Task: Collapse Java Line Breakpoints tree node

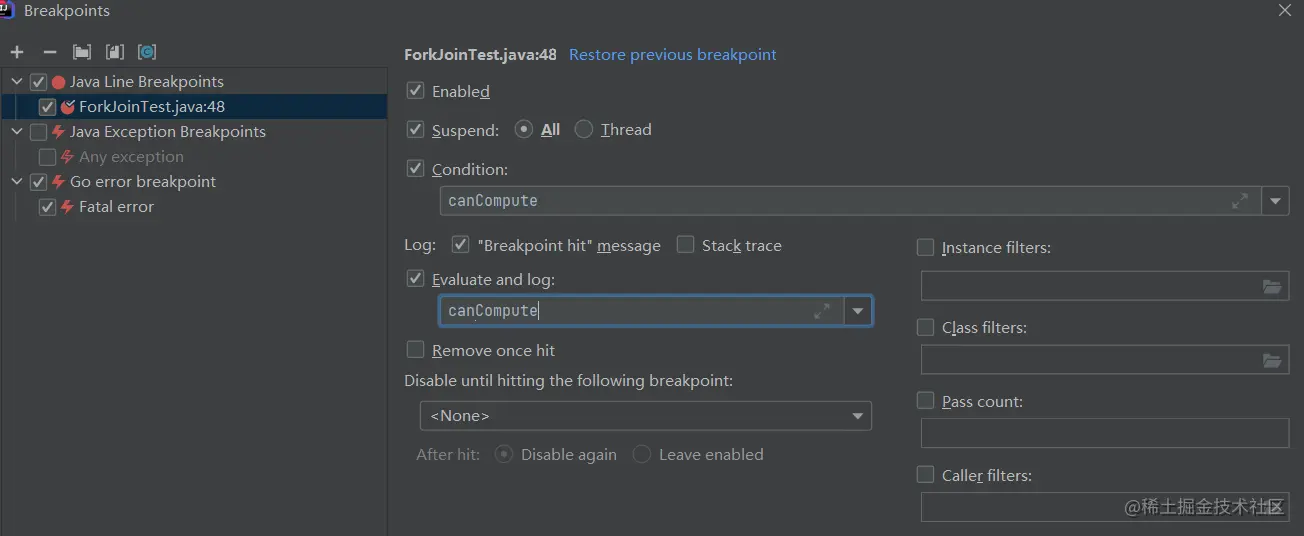Action: click(x=17, y=82)
